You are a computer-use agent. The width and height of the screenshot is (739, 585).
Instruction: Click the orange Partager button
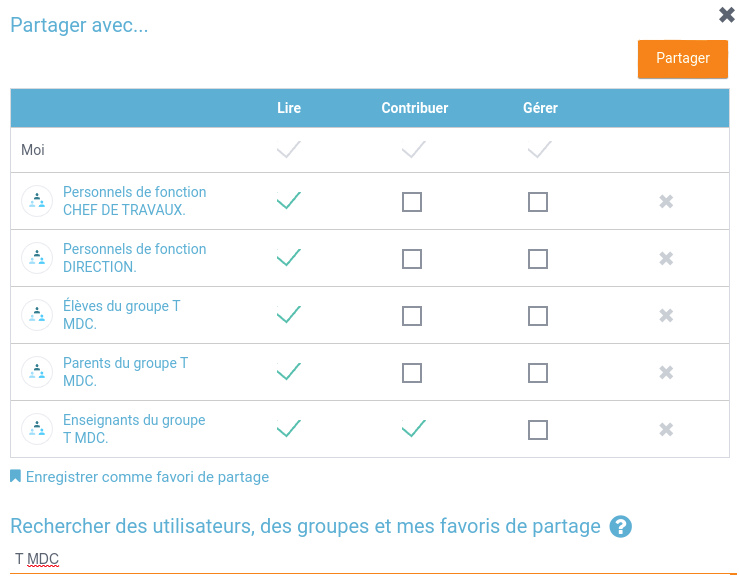[x=683, y=59]
